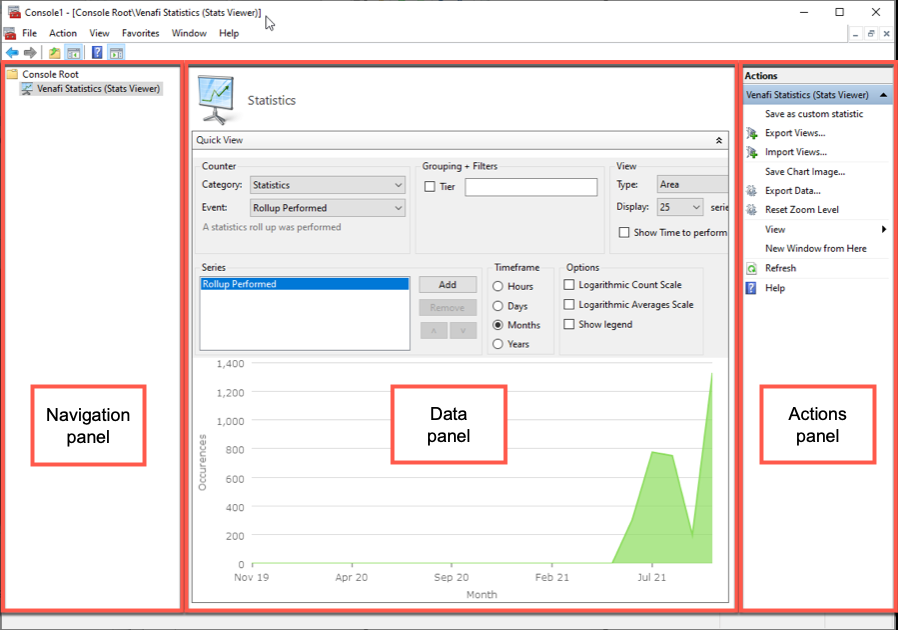Click the Tier filter text field
Screen dimensions: 898x630
tap(530, 187)
